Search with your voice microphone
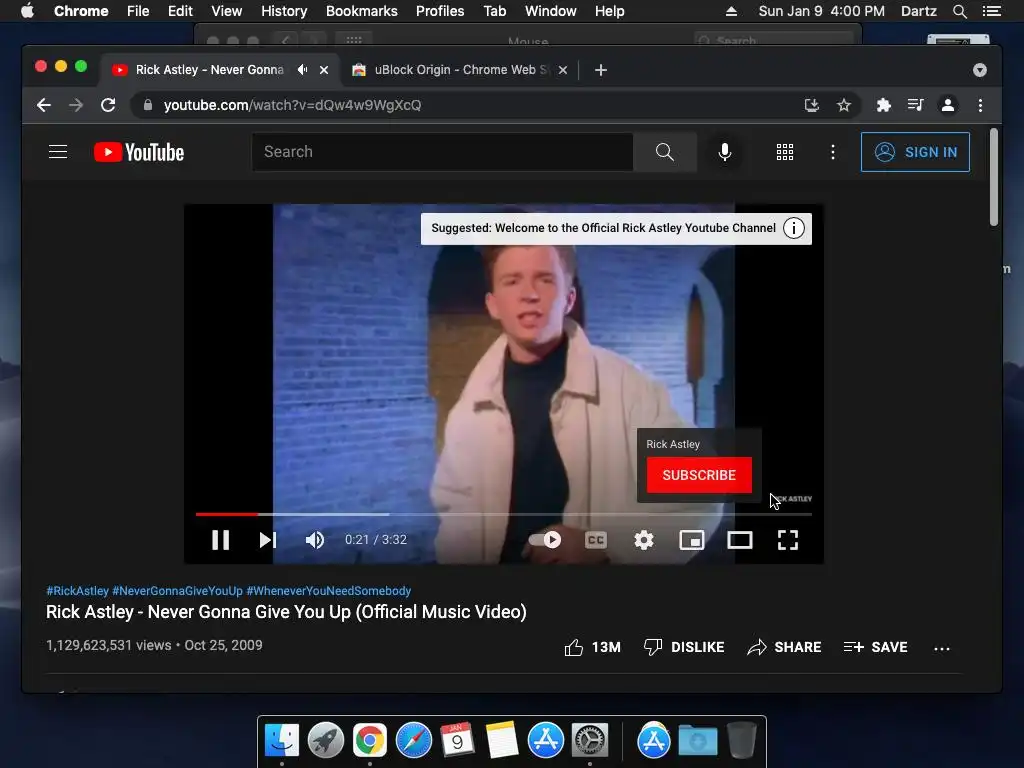The width and height of the screenshot is (1024, 768). (x=724, y=152)
